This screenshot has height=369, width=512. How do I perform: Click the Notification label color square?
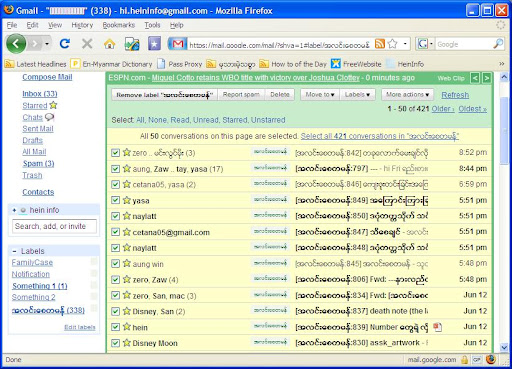click(x=94, y=273)
